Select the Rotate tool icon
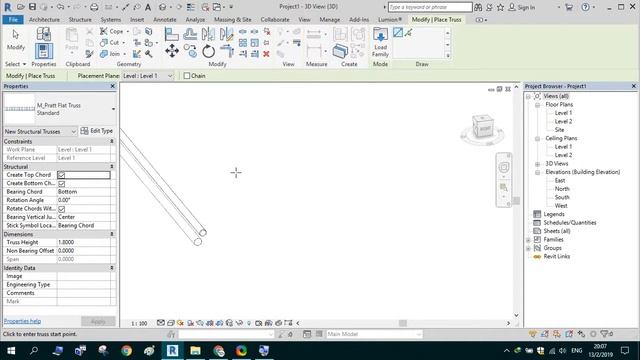The height and width of the screenshot is (360, 640). click(x=208, y=51)
